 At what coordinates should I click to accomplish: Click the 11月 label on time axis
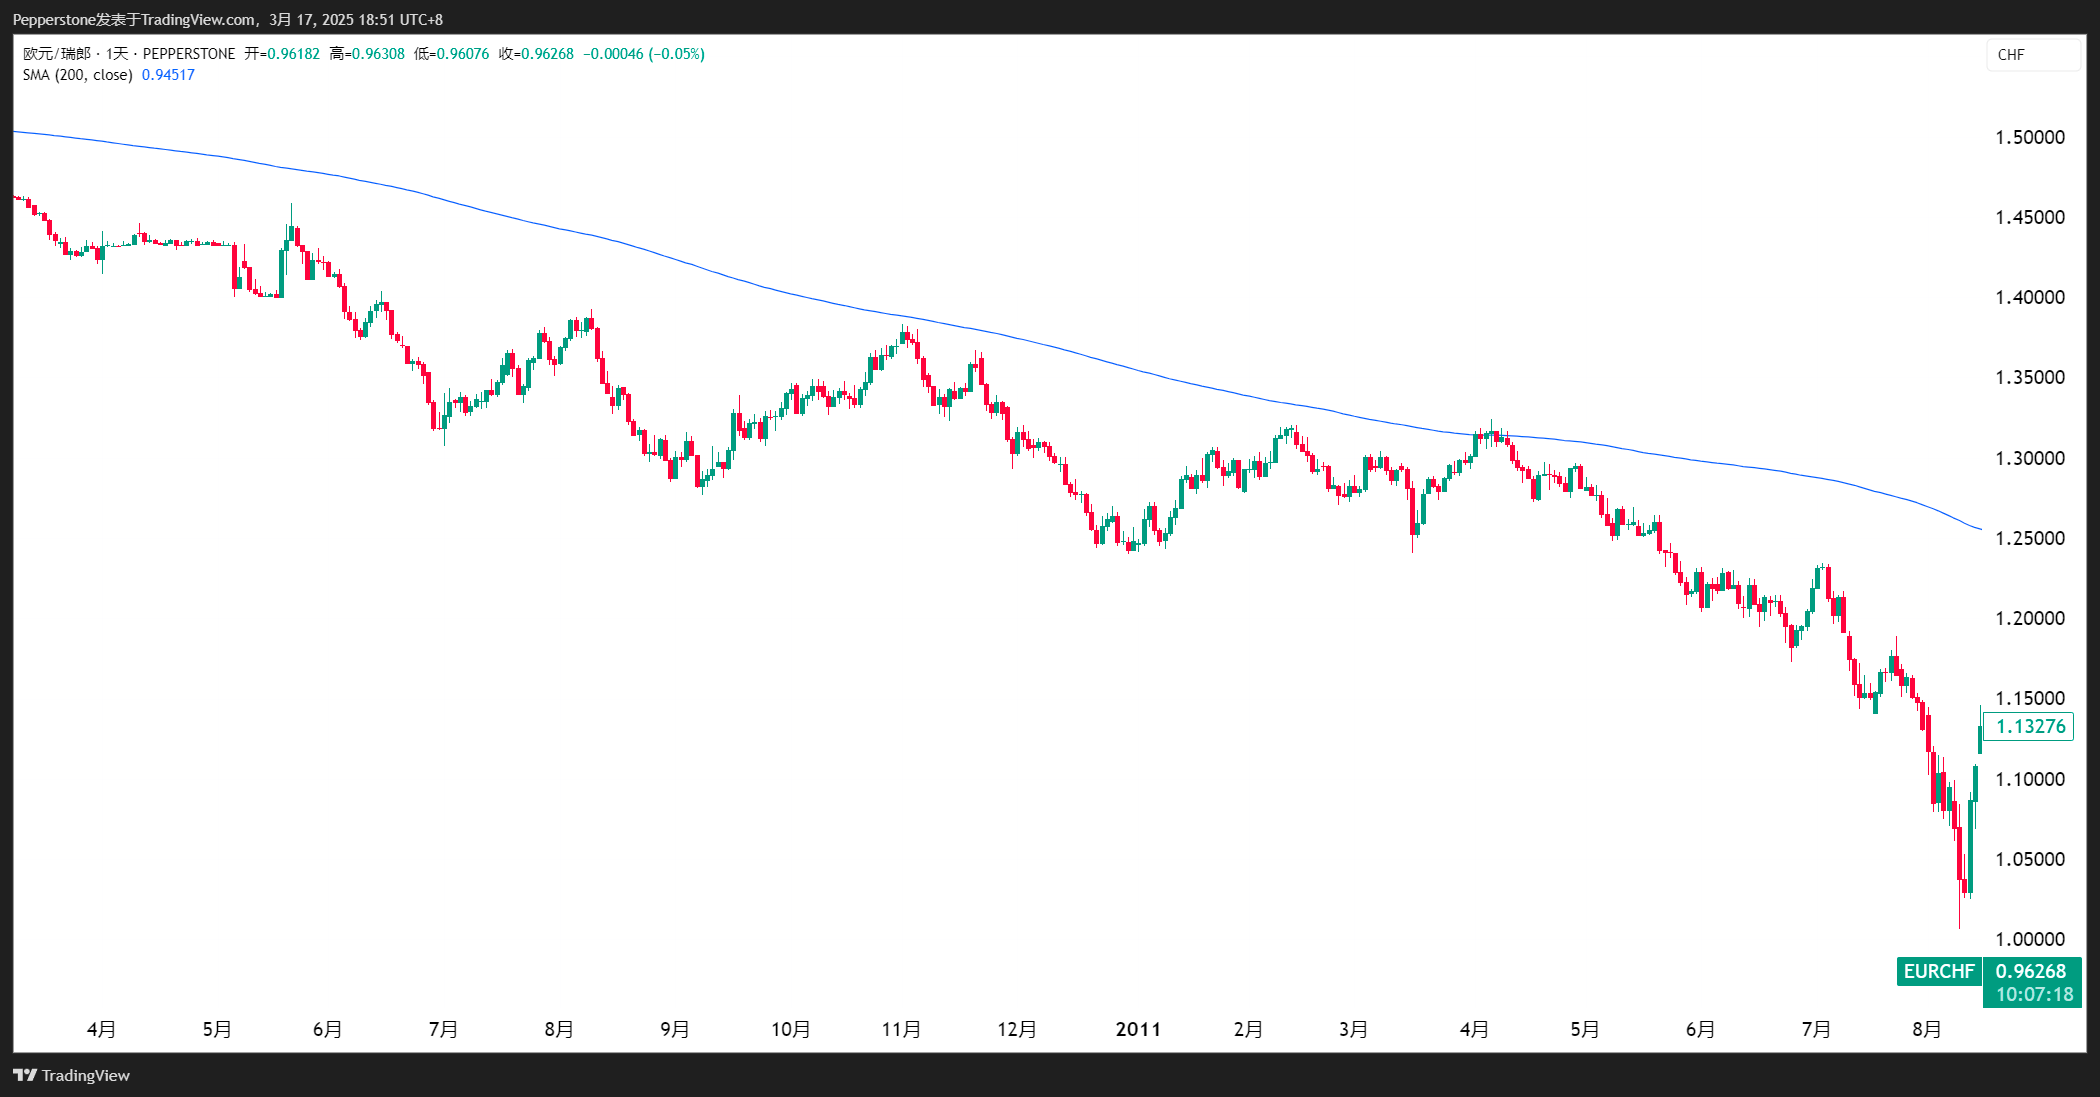[901, 1030]
